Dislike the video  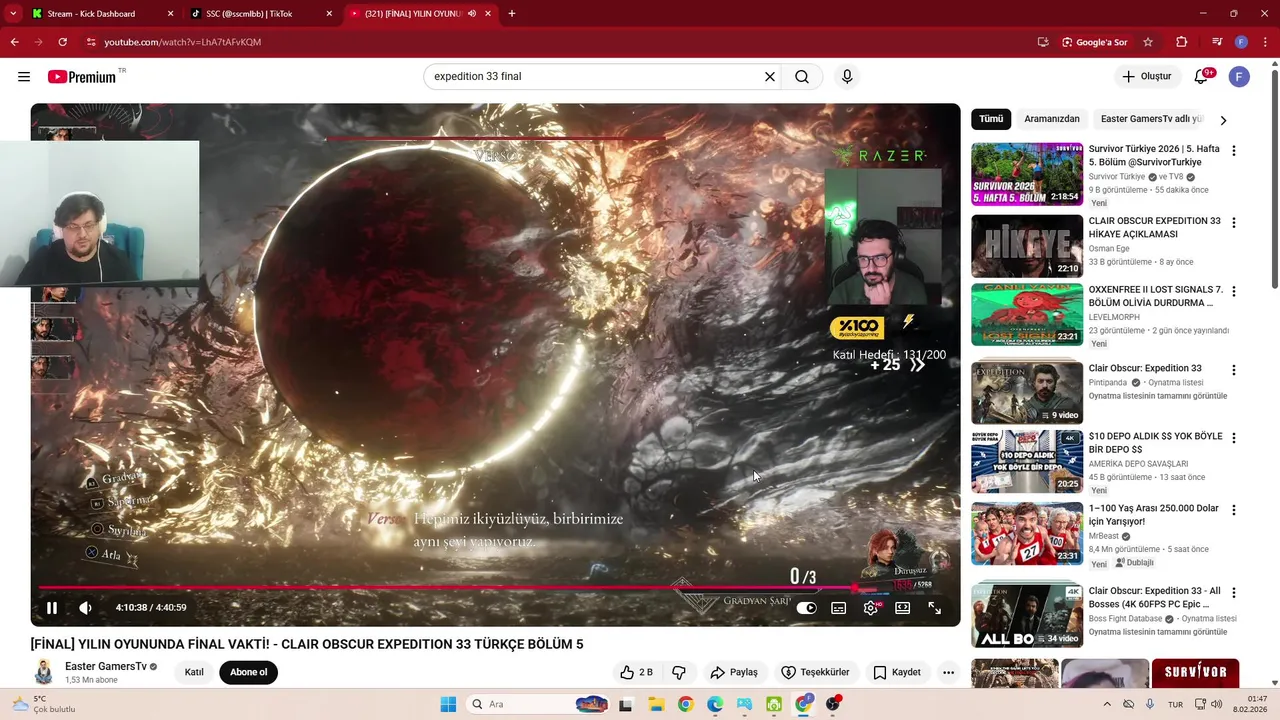click(678, 672)
